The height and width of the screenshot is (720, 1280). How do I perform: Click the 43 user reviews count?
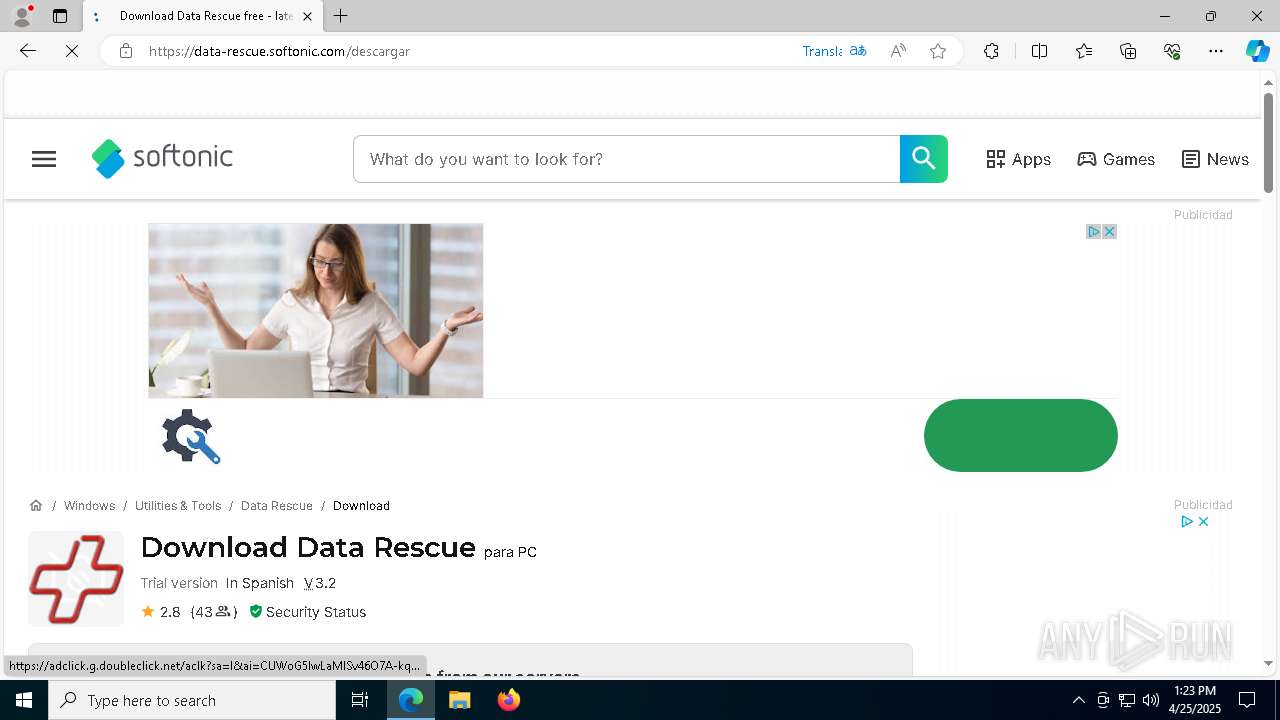pyautogui.click(x=214, y=612)
